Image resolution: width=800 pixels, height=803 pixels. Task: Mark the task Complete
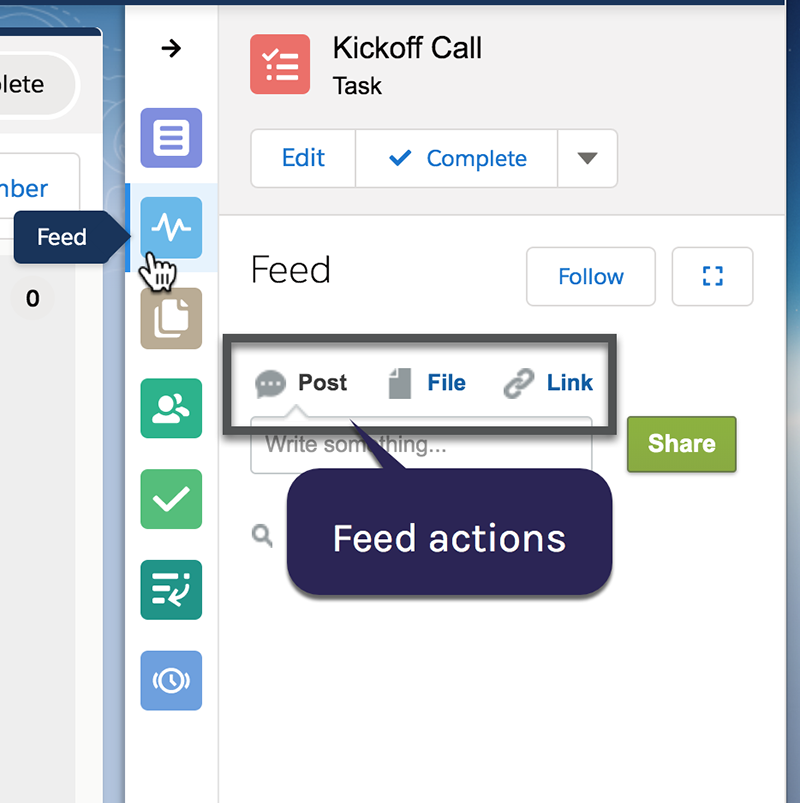[457, 158]
